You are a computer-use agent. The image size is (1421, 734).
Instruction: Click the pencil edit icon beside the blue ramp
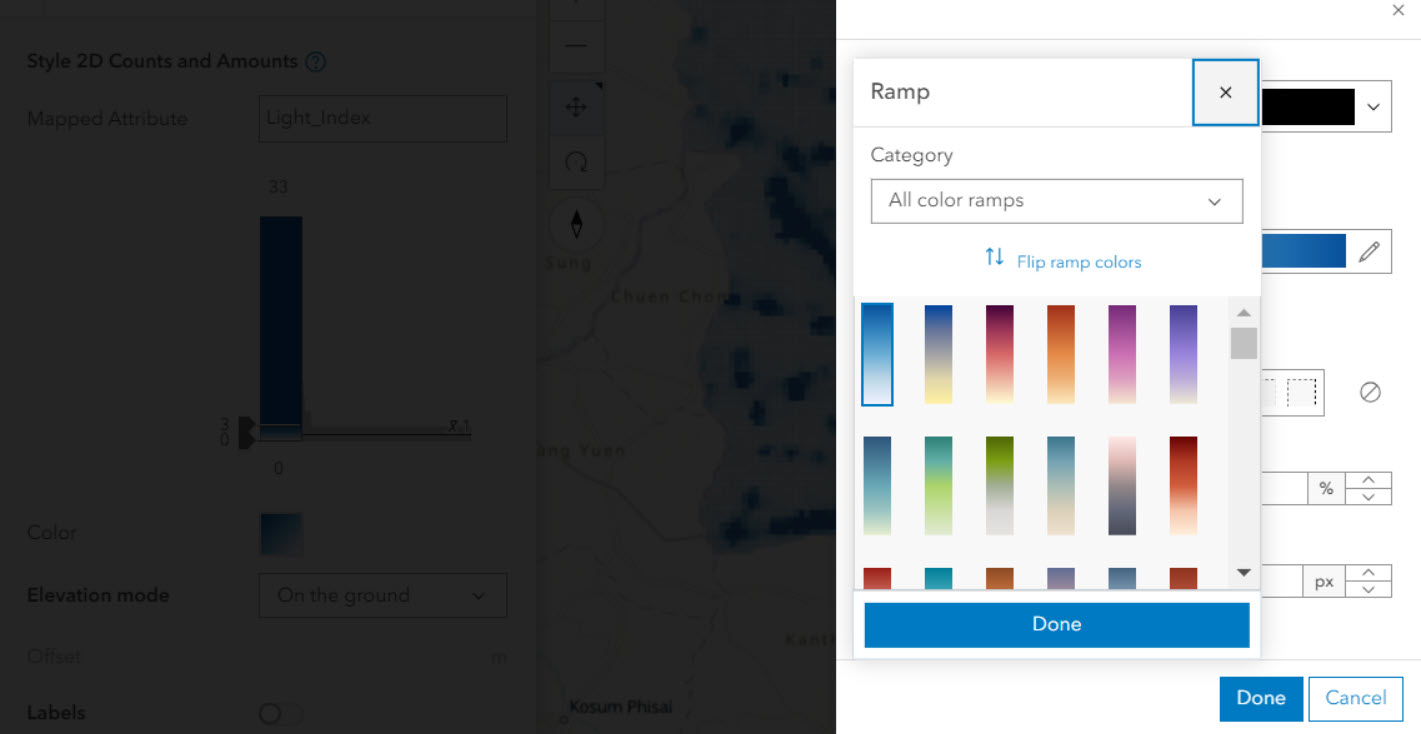point(1369,252)
